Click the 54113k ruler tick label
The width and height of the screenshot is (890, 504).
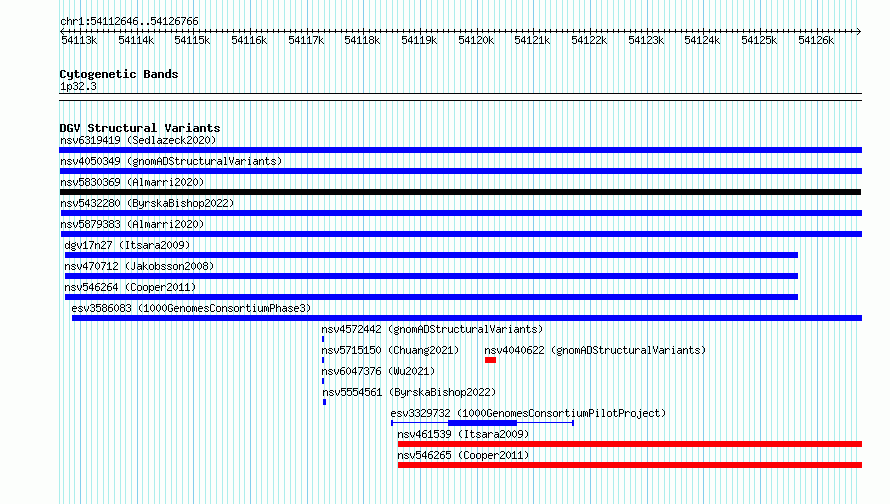click(x=79, y=40)
